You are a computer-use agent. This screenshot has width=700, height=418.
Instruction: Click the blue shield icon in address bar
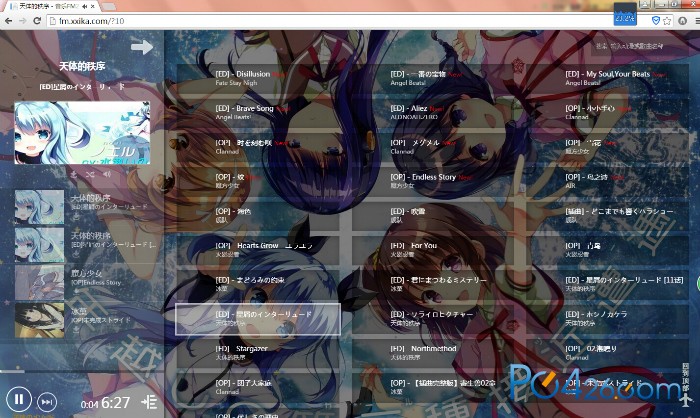pyautogui.click(x=656, y=21)
